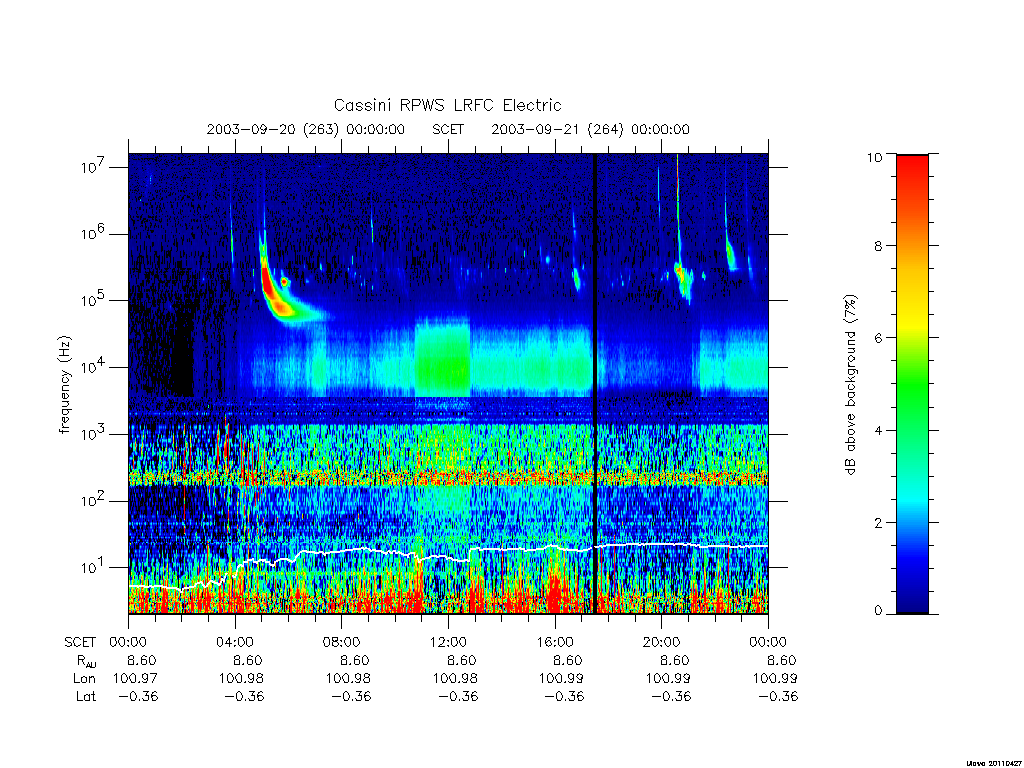The image size is (1024, 768).
Task: Click the colorbar tick label 0
Action: 878,611
